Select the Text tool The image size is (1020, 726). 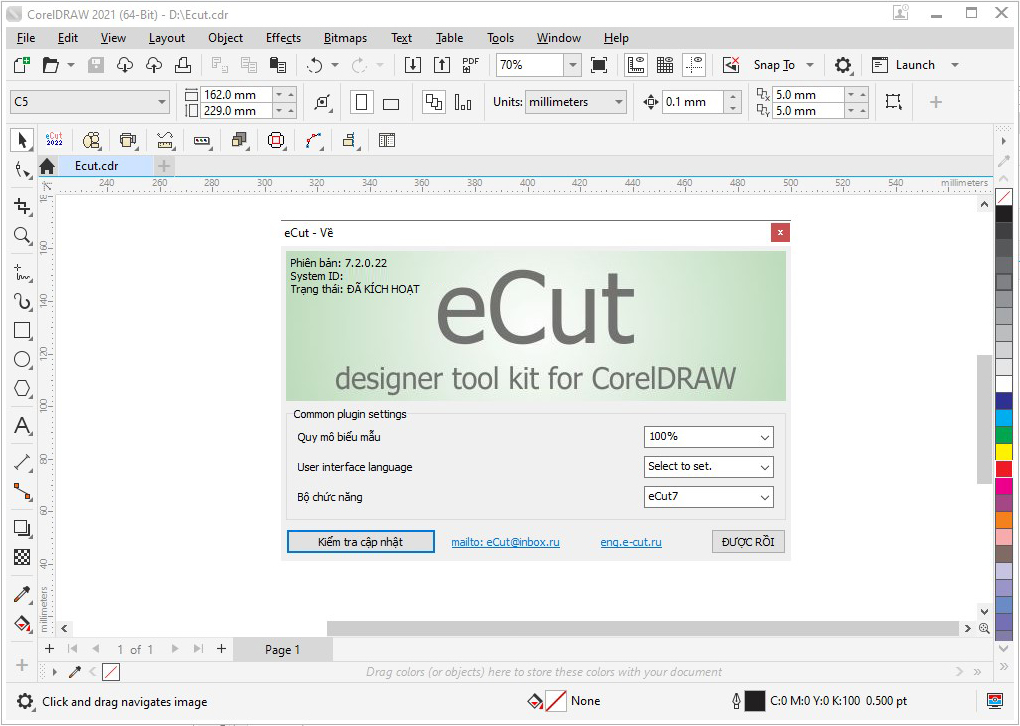(22, 425)
